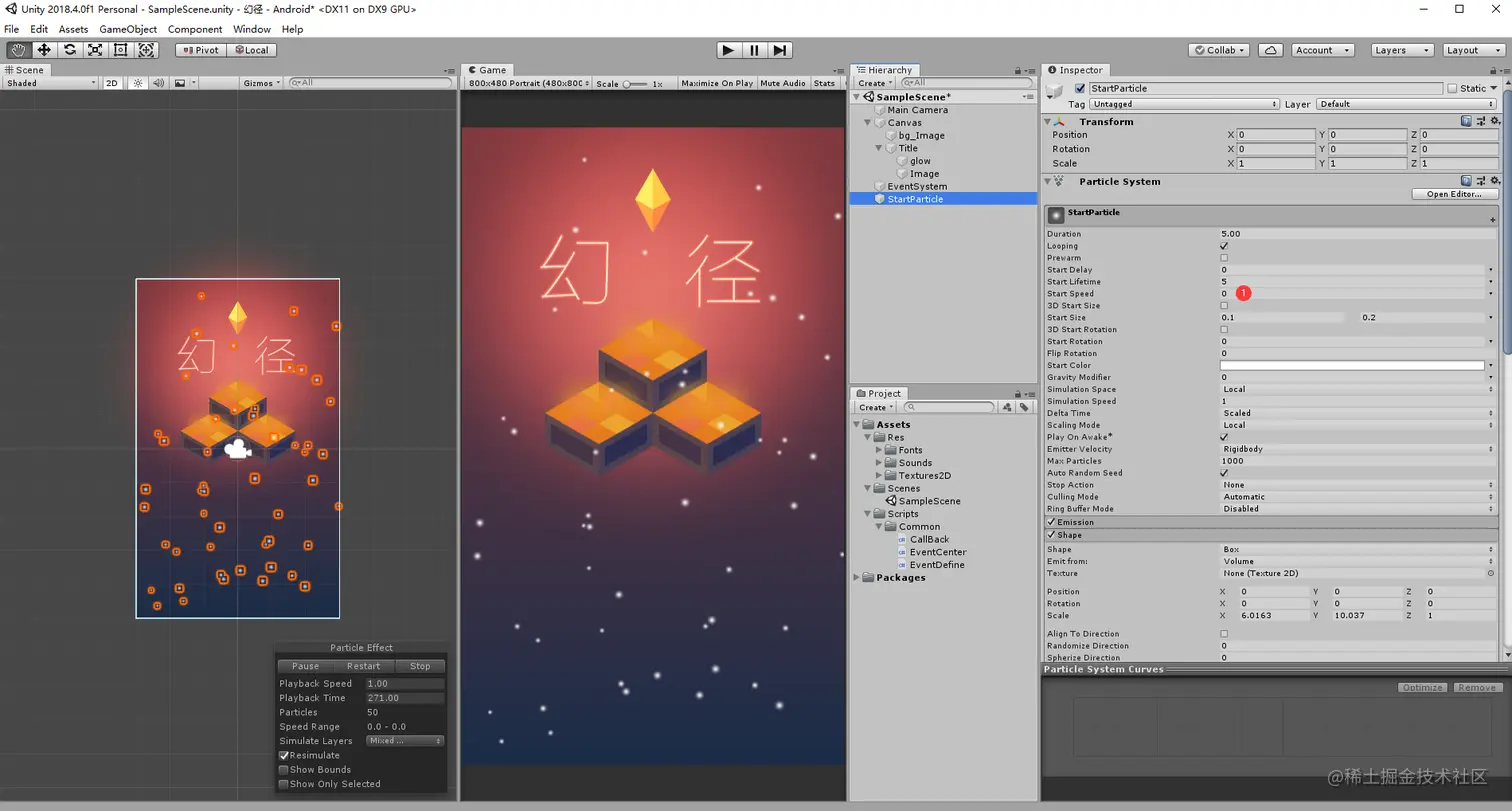Tick the Static checkbox
This screenshot has height=811, width=1512.
(1452, 88)
